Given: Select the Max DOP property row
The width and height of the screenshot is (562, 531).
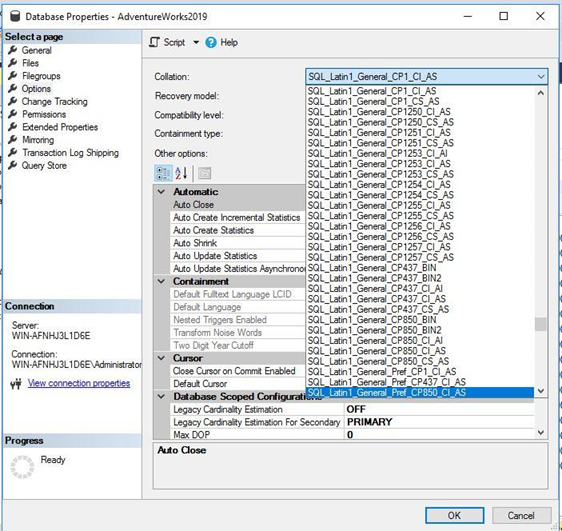Looking at the screenshot, I should click(352, 435).
